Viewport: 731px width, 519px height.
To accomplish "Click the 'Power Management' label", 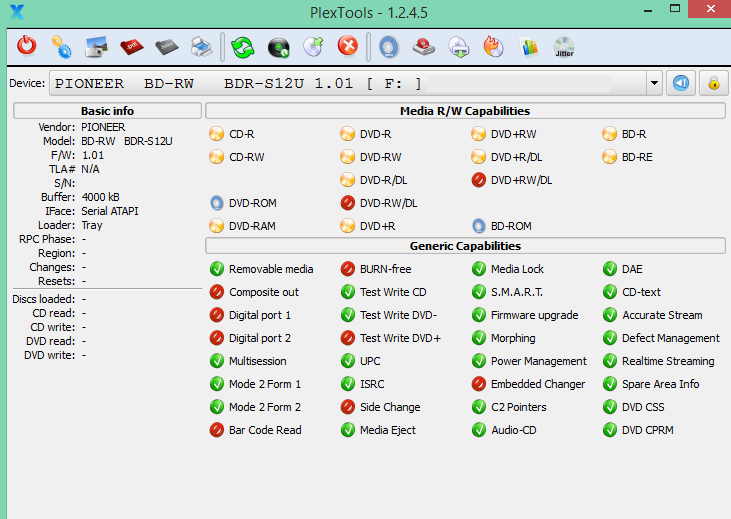I will 539,361.
